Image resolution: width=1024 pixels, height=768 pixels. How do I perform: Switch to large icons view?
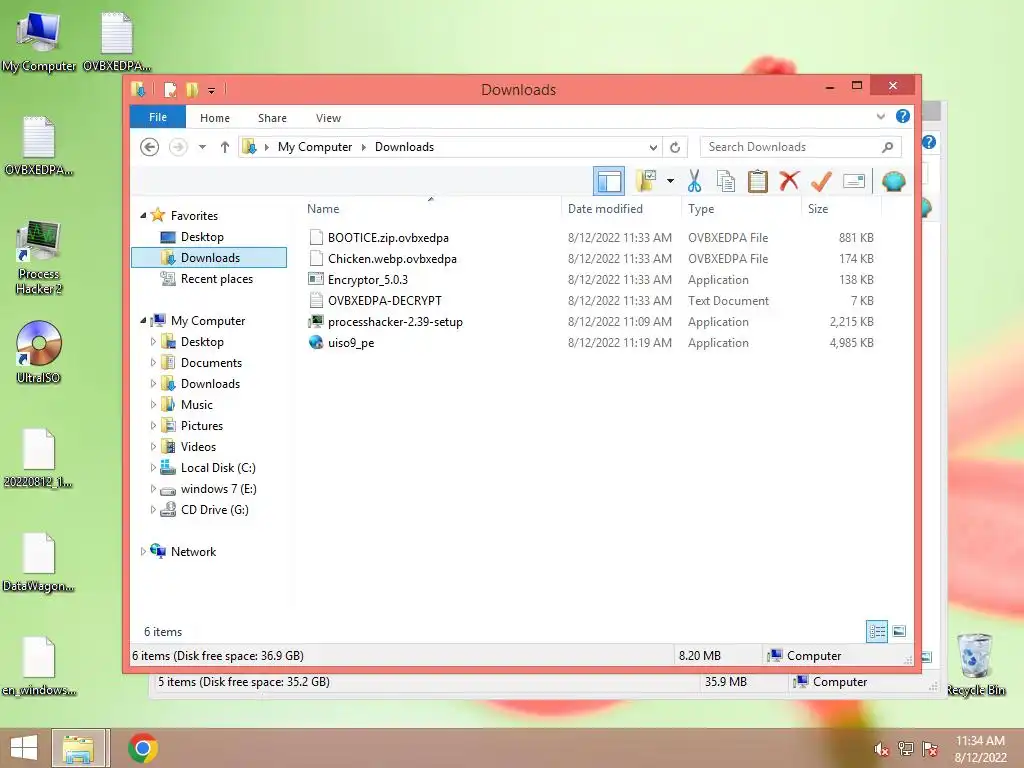pos(899,631)
